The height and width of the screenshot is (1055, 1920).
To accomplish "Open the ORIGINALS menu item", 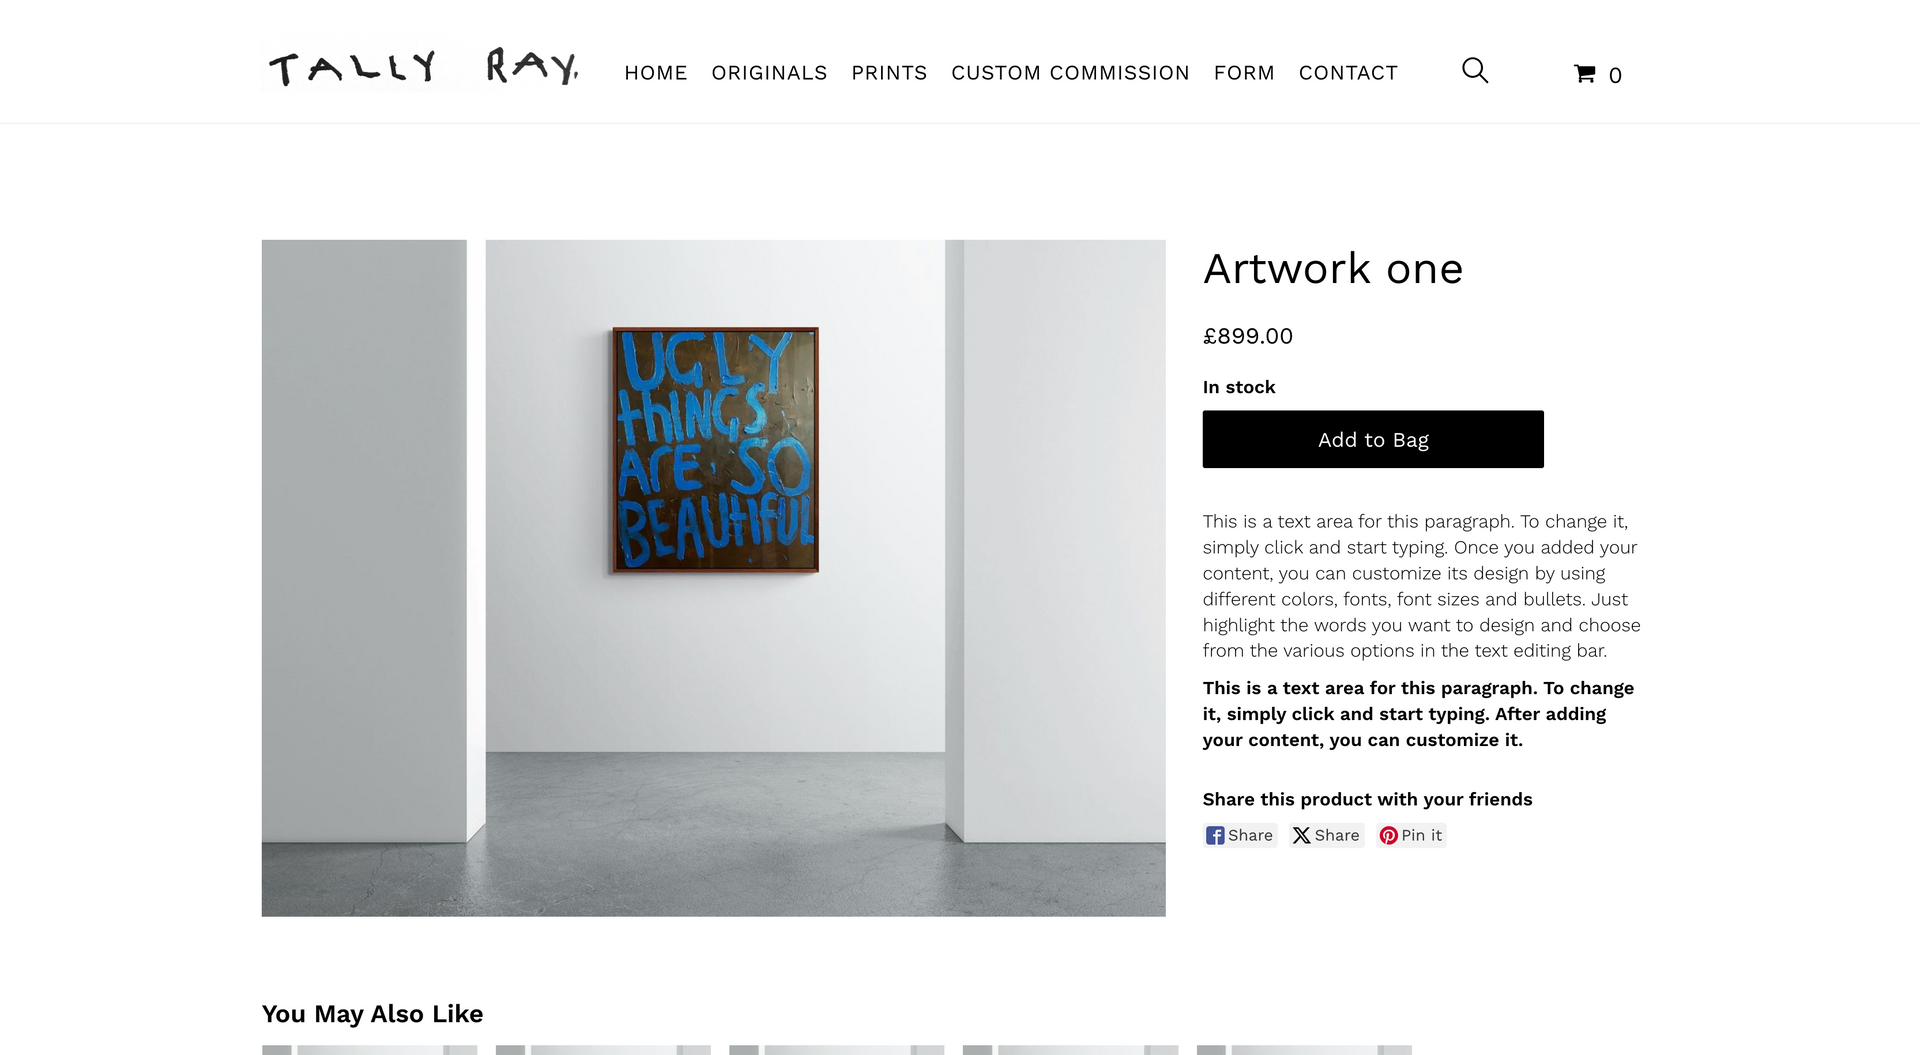I will 769,73.
